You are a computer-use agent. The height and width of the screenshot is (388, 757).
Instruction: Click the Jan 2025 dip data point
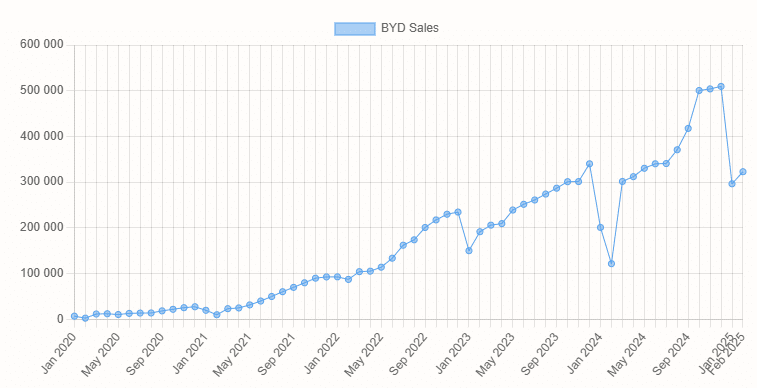coord(732,183)
